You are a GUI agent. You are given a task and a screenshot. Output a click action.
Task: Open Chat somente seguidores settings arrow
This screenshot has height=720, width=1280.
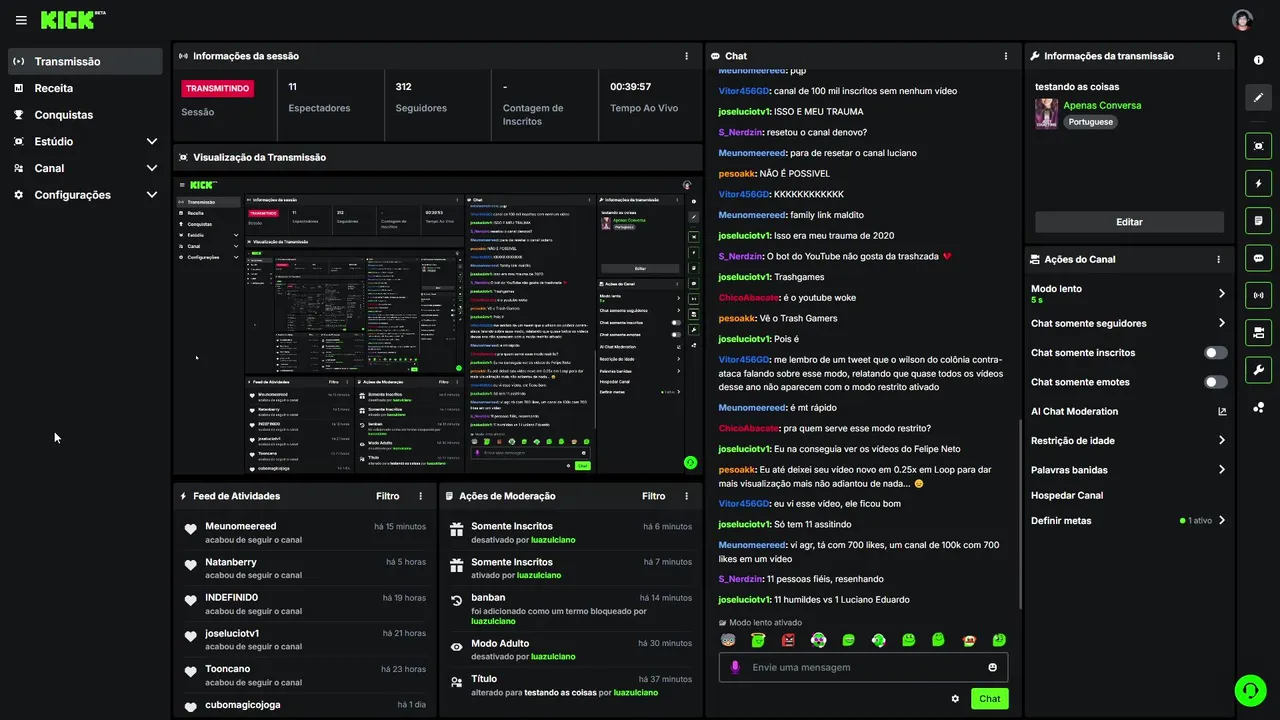tap(1221, 323)
